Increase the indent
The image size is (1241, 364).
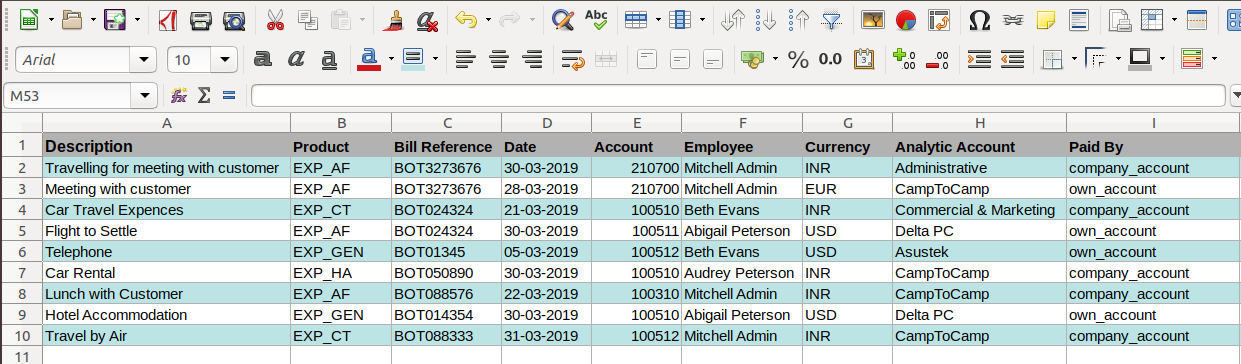pos(979,59)
